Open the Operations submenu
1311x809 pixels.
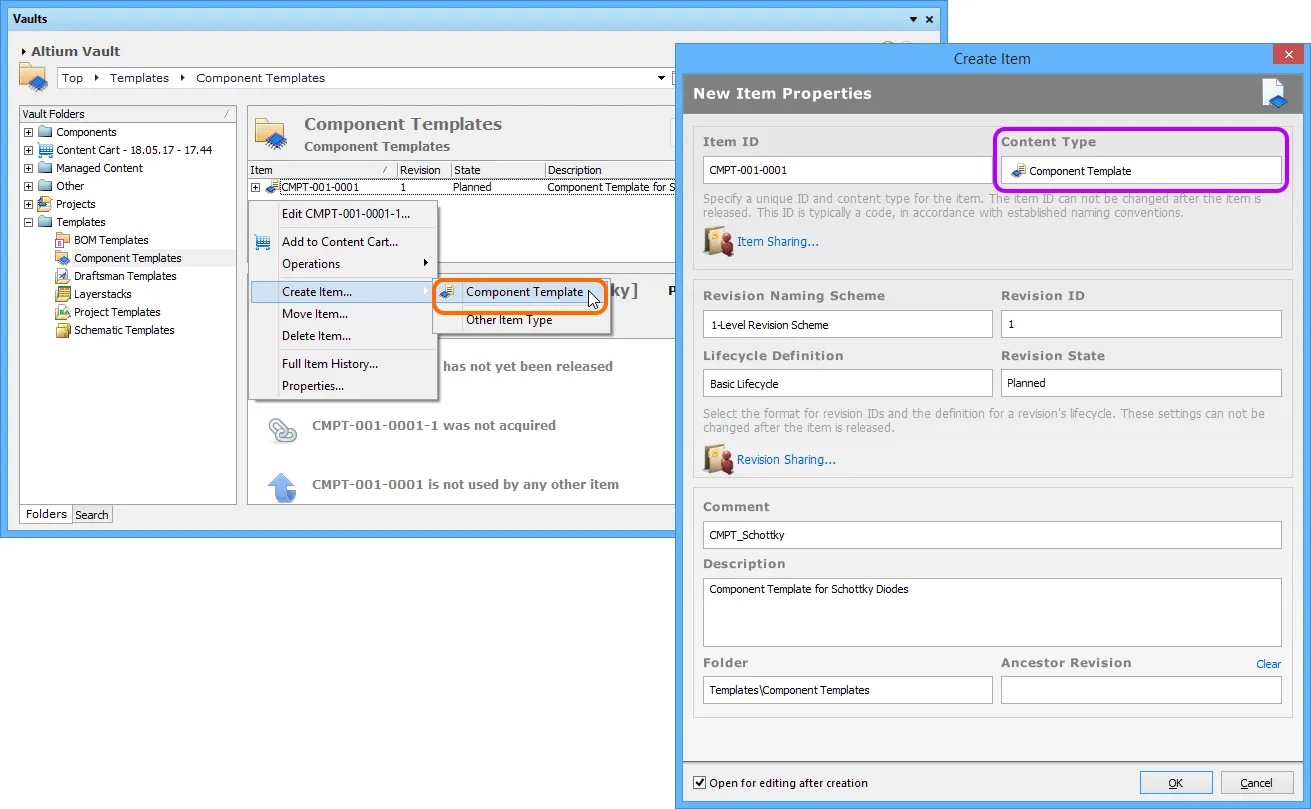click(343, 264)
